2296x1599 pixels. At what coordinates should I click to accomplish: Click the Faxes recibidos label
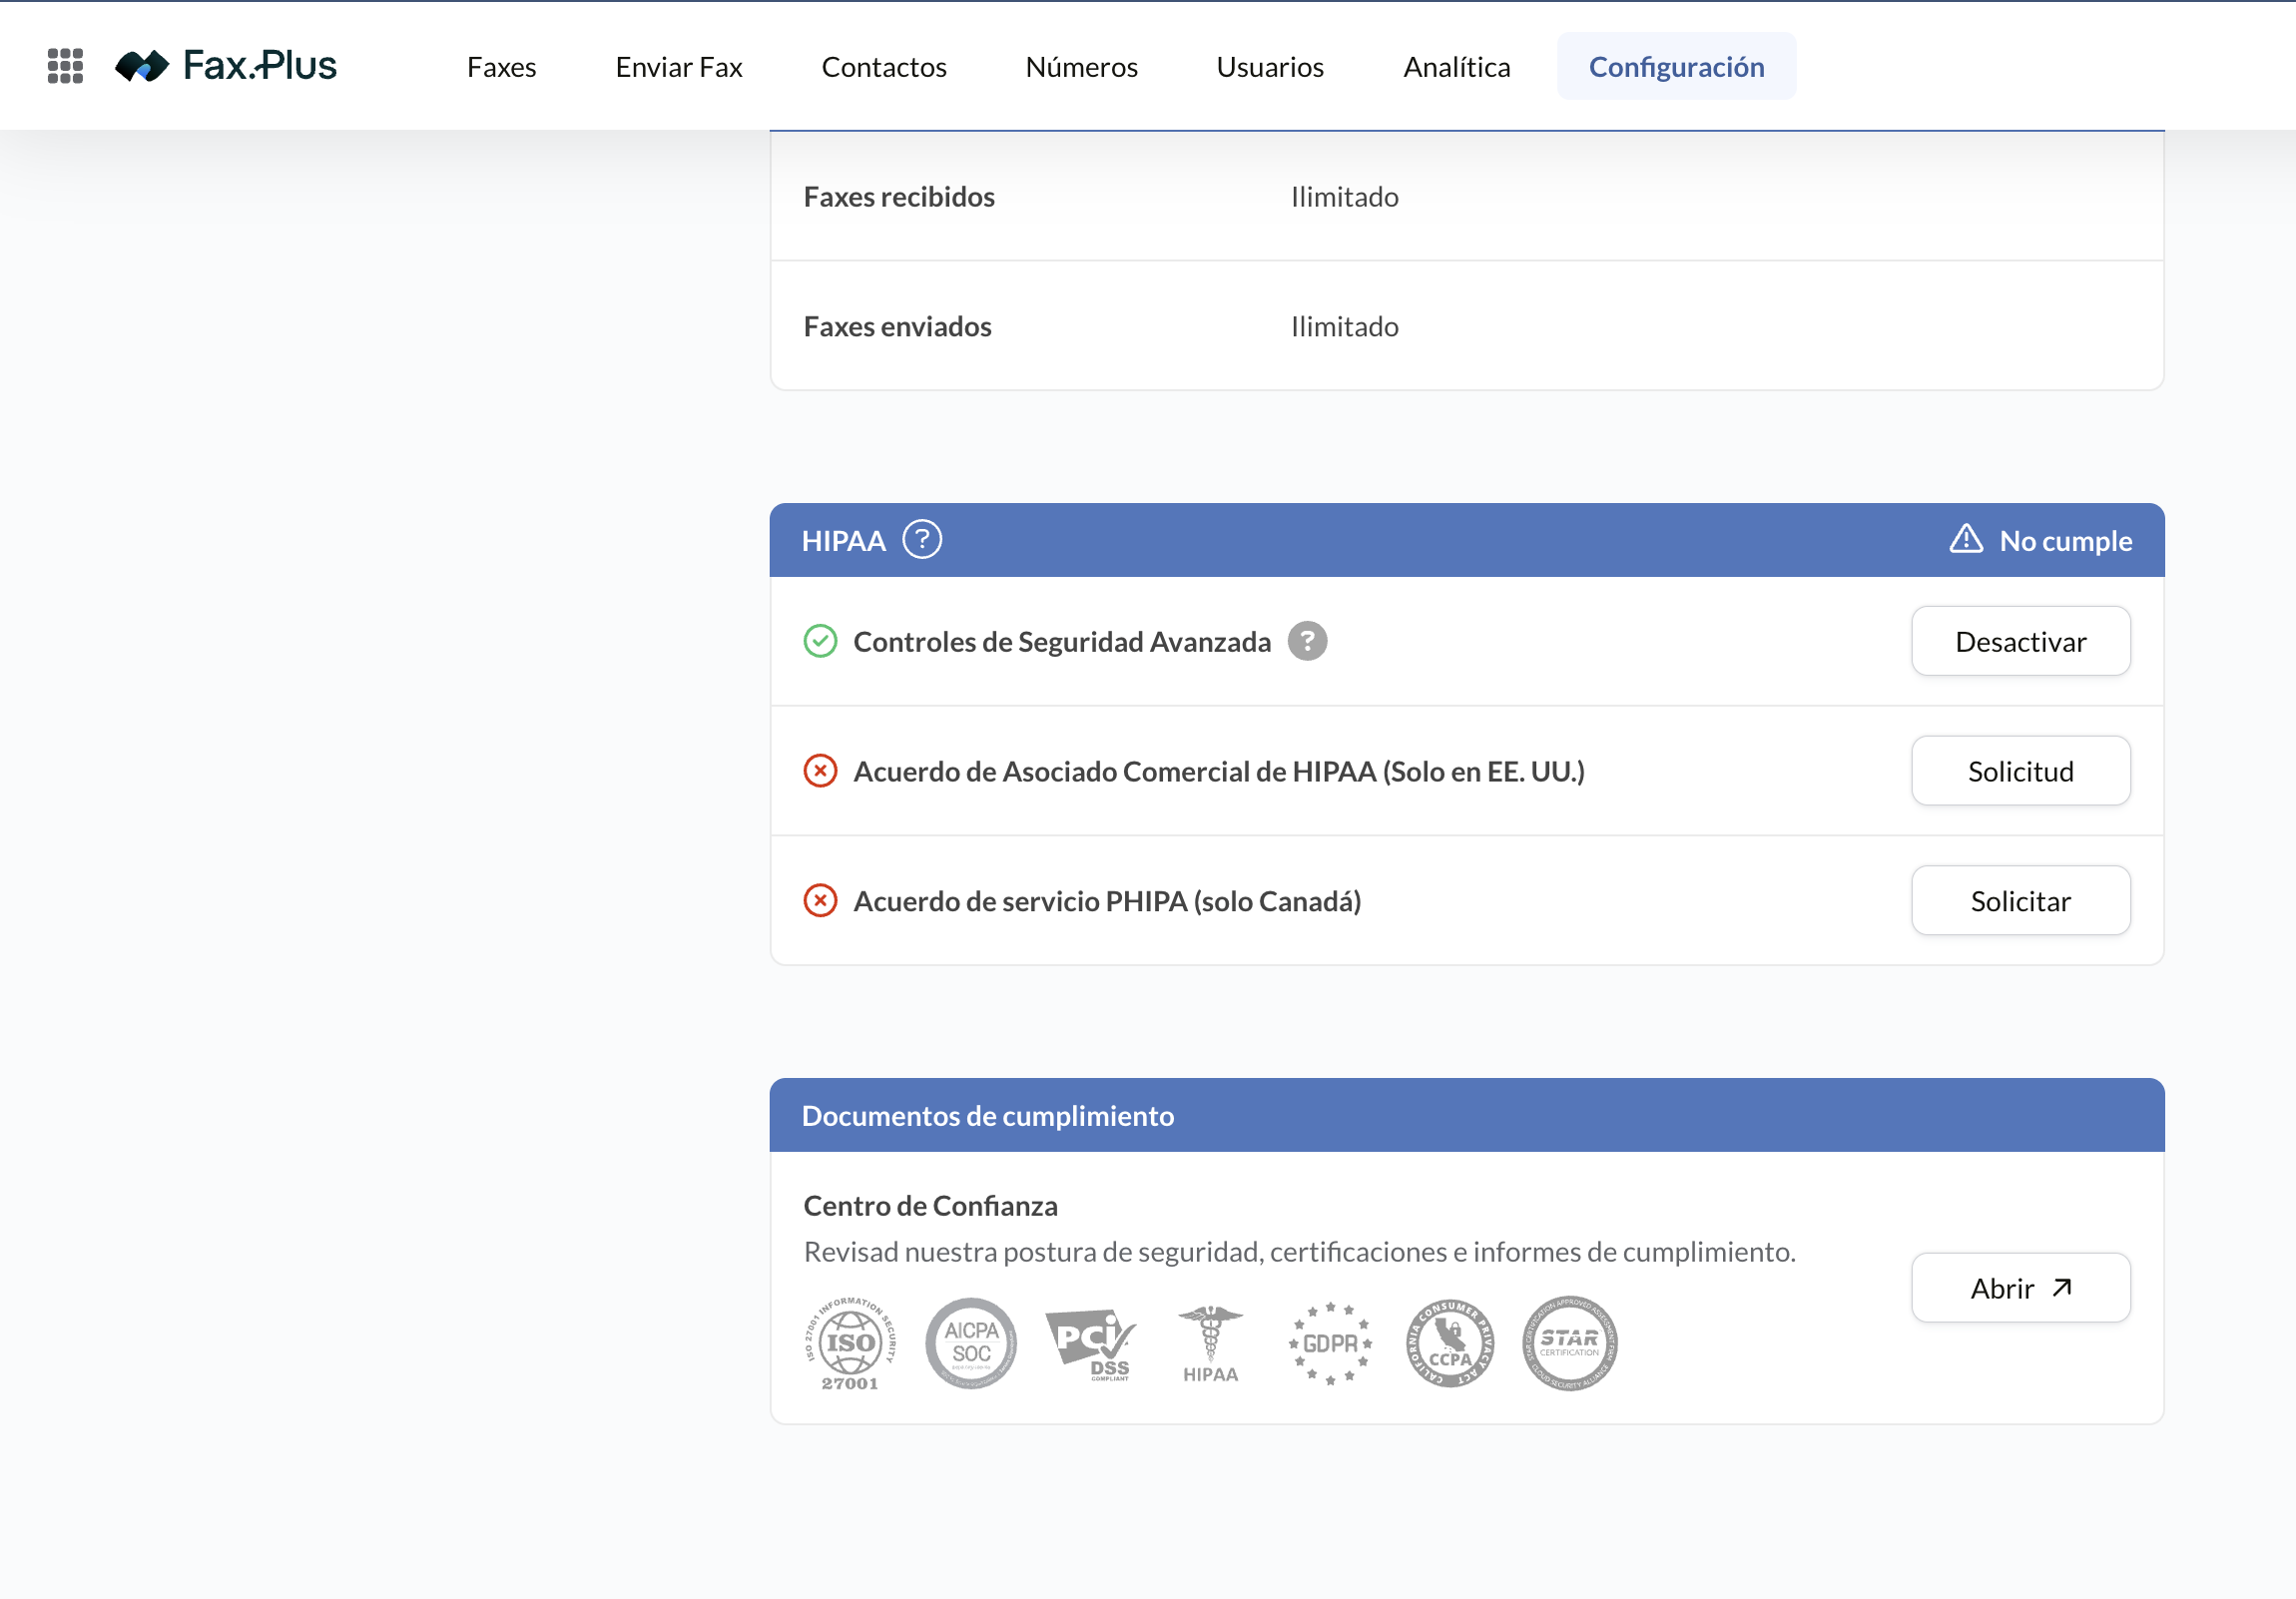[899, 197]
